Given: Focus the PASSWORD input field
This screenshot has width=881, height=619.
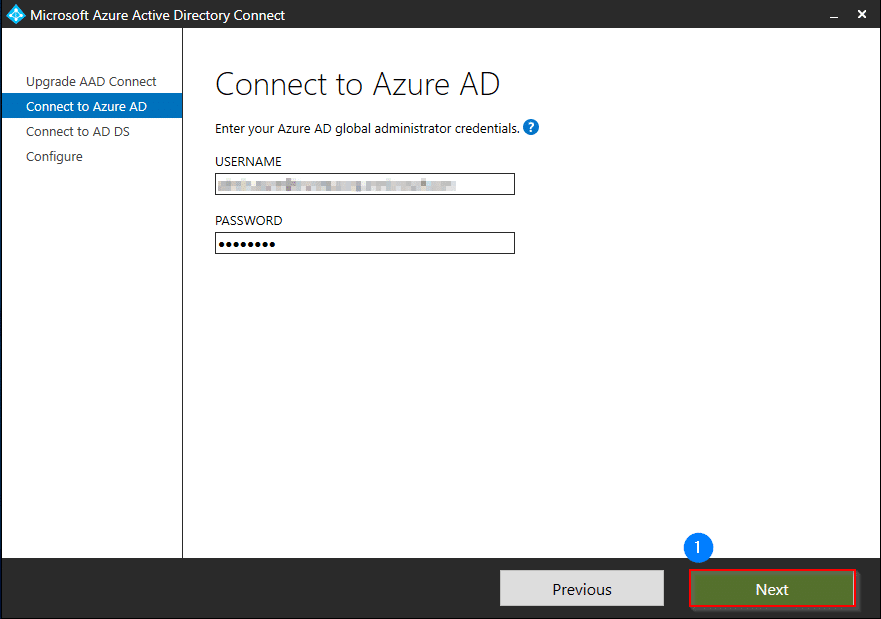Looking at the screenshot, I should point(365,243).
